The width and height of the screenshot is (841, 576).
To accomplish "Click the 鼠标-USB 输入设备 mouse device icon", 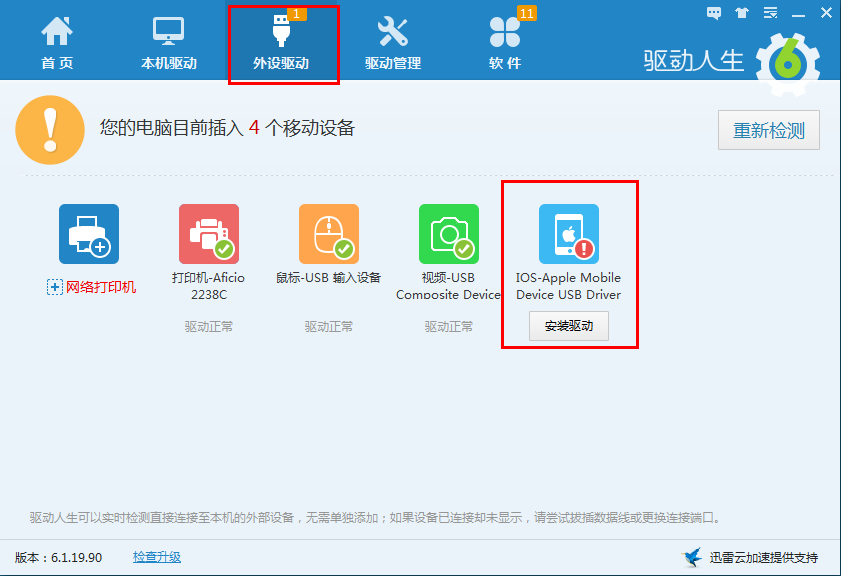I will tap(327, 233).
